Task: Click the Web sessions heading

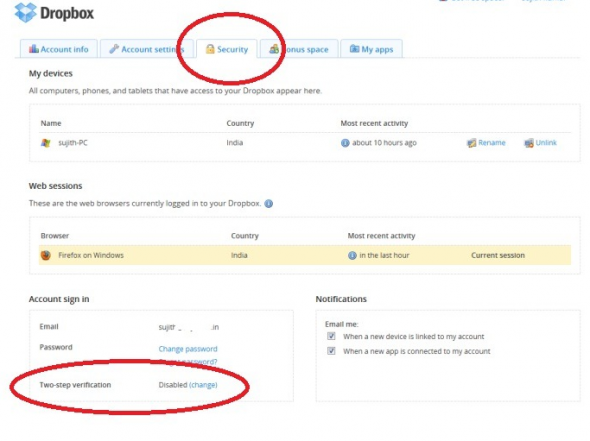Action: [x=55, y=186]
